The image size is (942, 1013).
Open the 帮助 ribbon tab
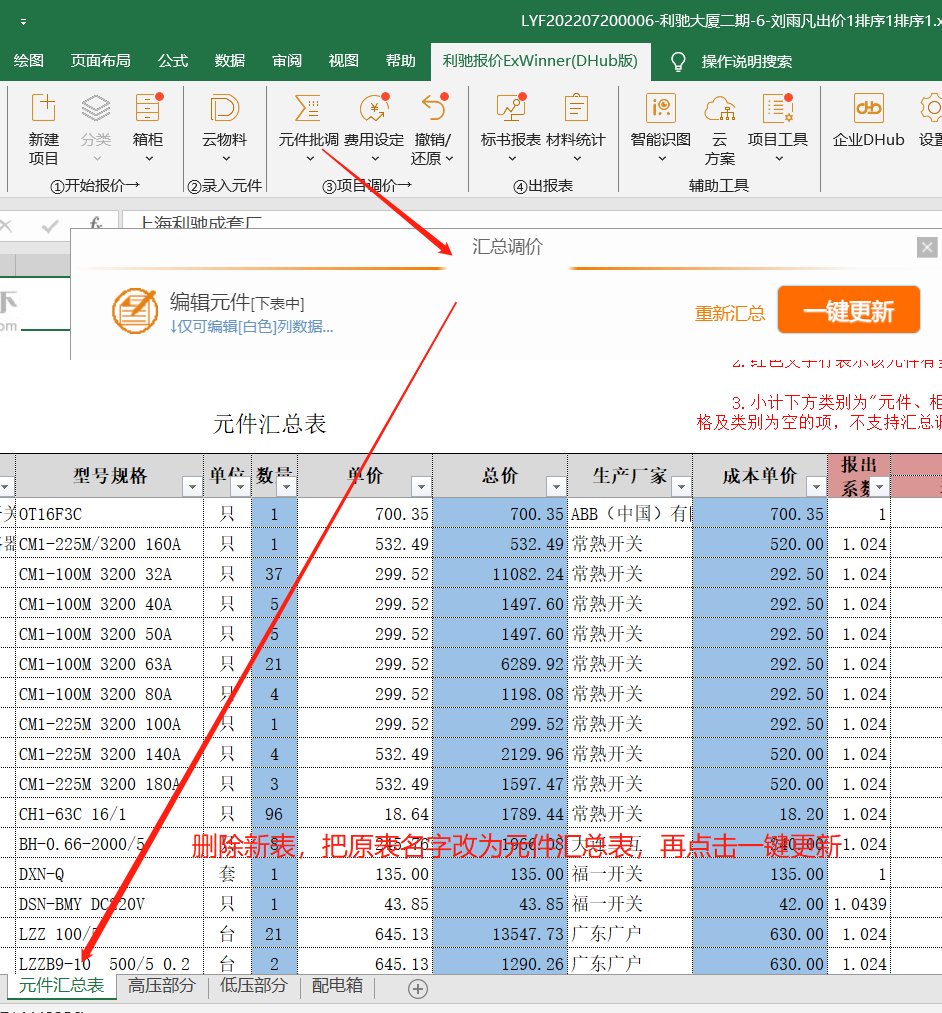click(401, 61)
